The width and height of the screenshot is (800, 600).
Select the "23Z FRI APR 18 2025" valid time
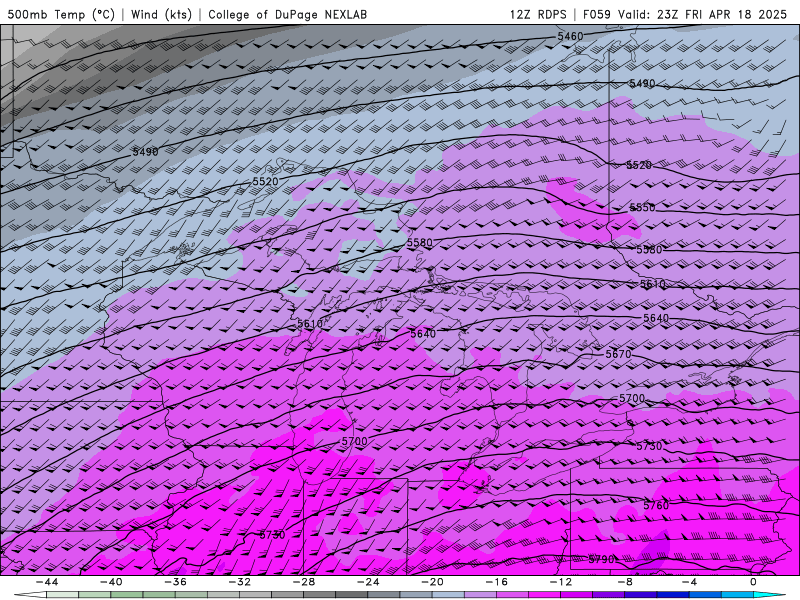coord(722,14)
